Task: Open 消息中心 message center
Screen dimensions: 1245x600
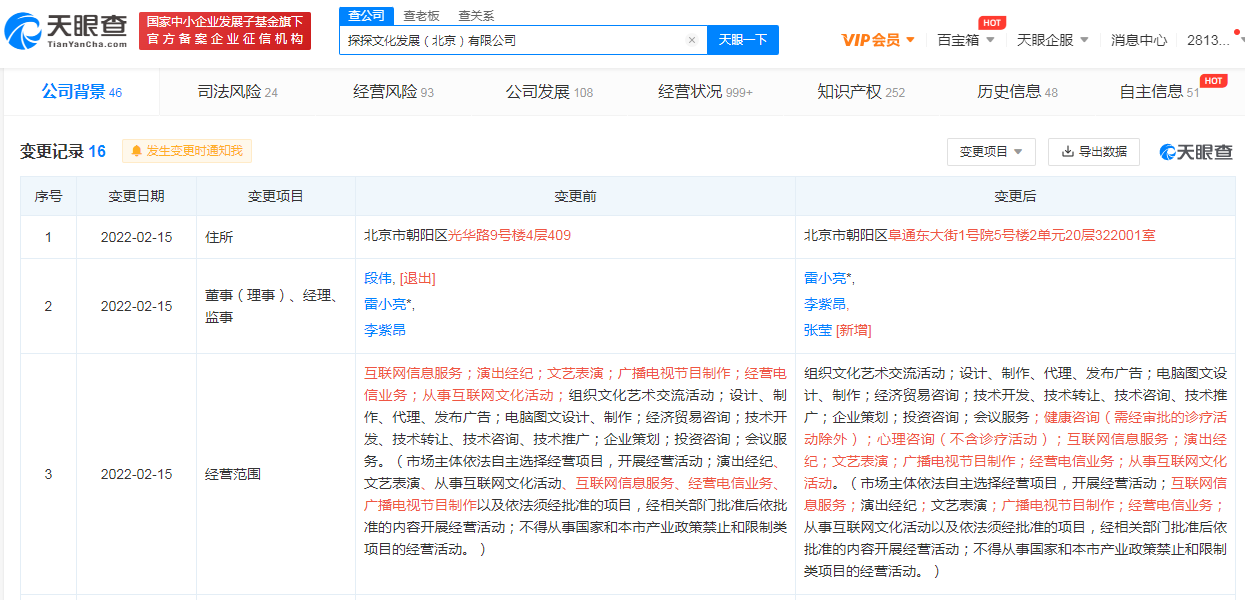Action: 1139,40
